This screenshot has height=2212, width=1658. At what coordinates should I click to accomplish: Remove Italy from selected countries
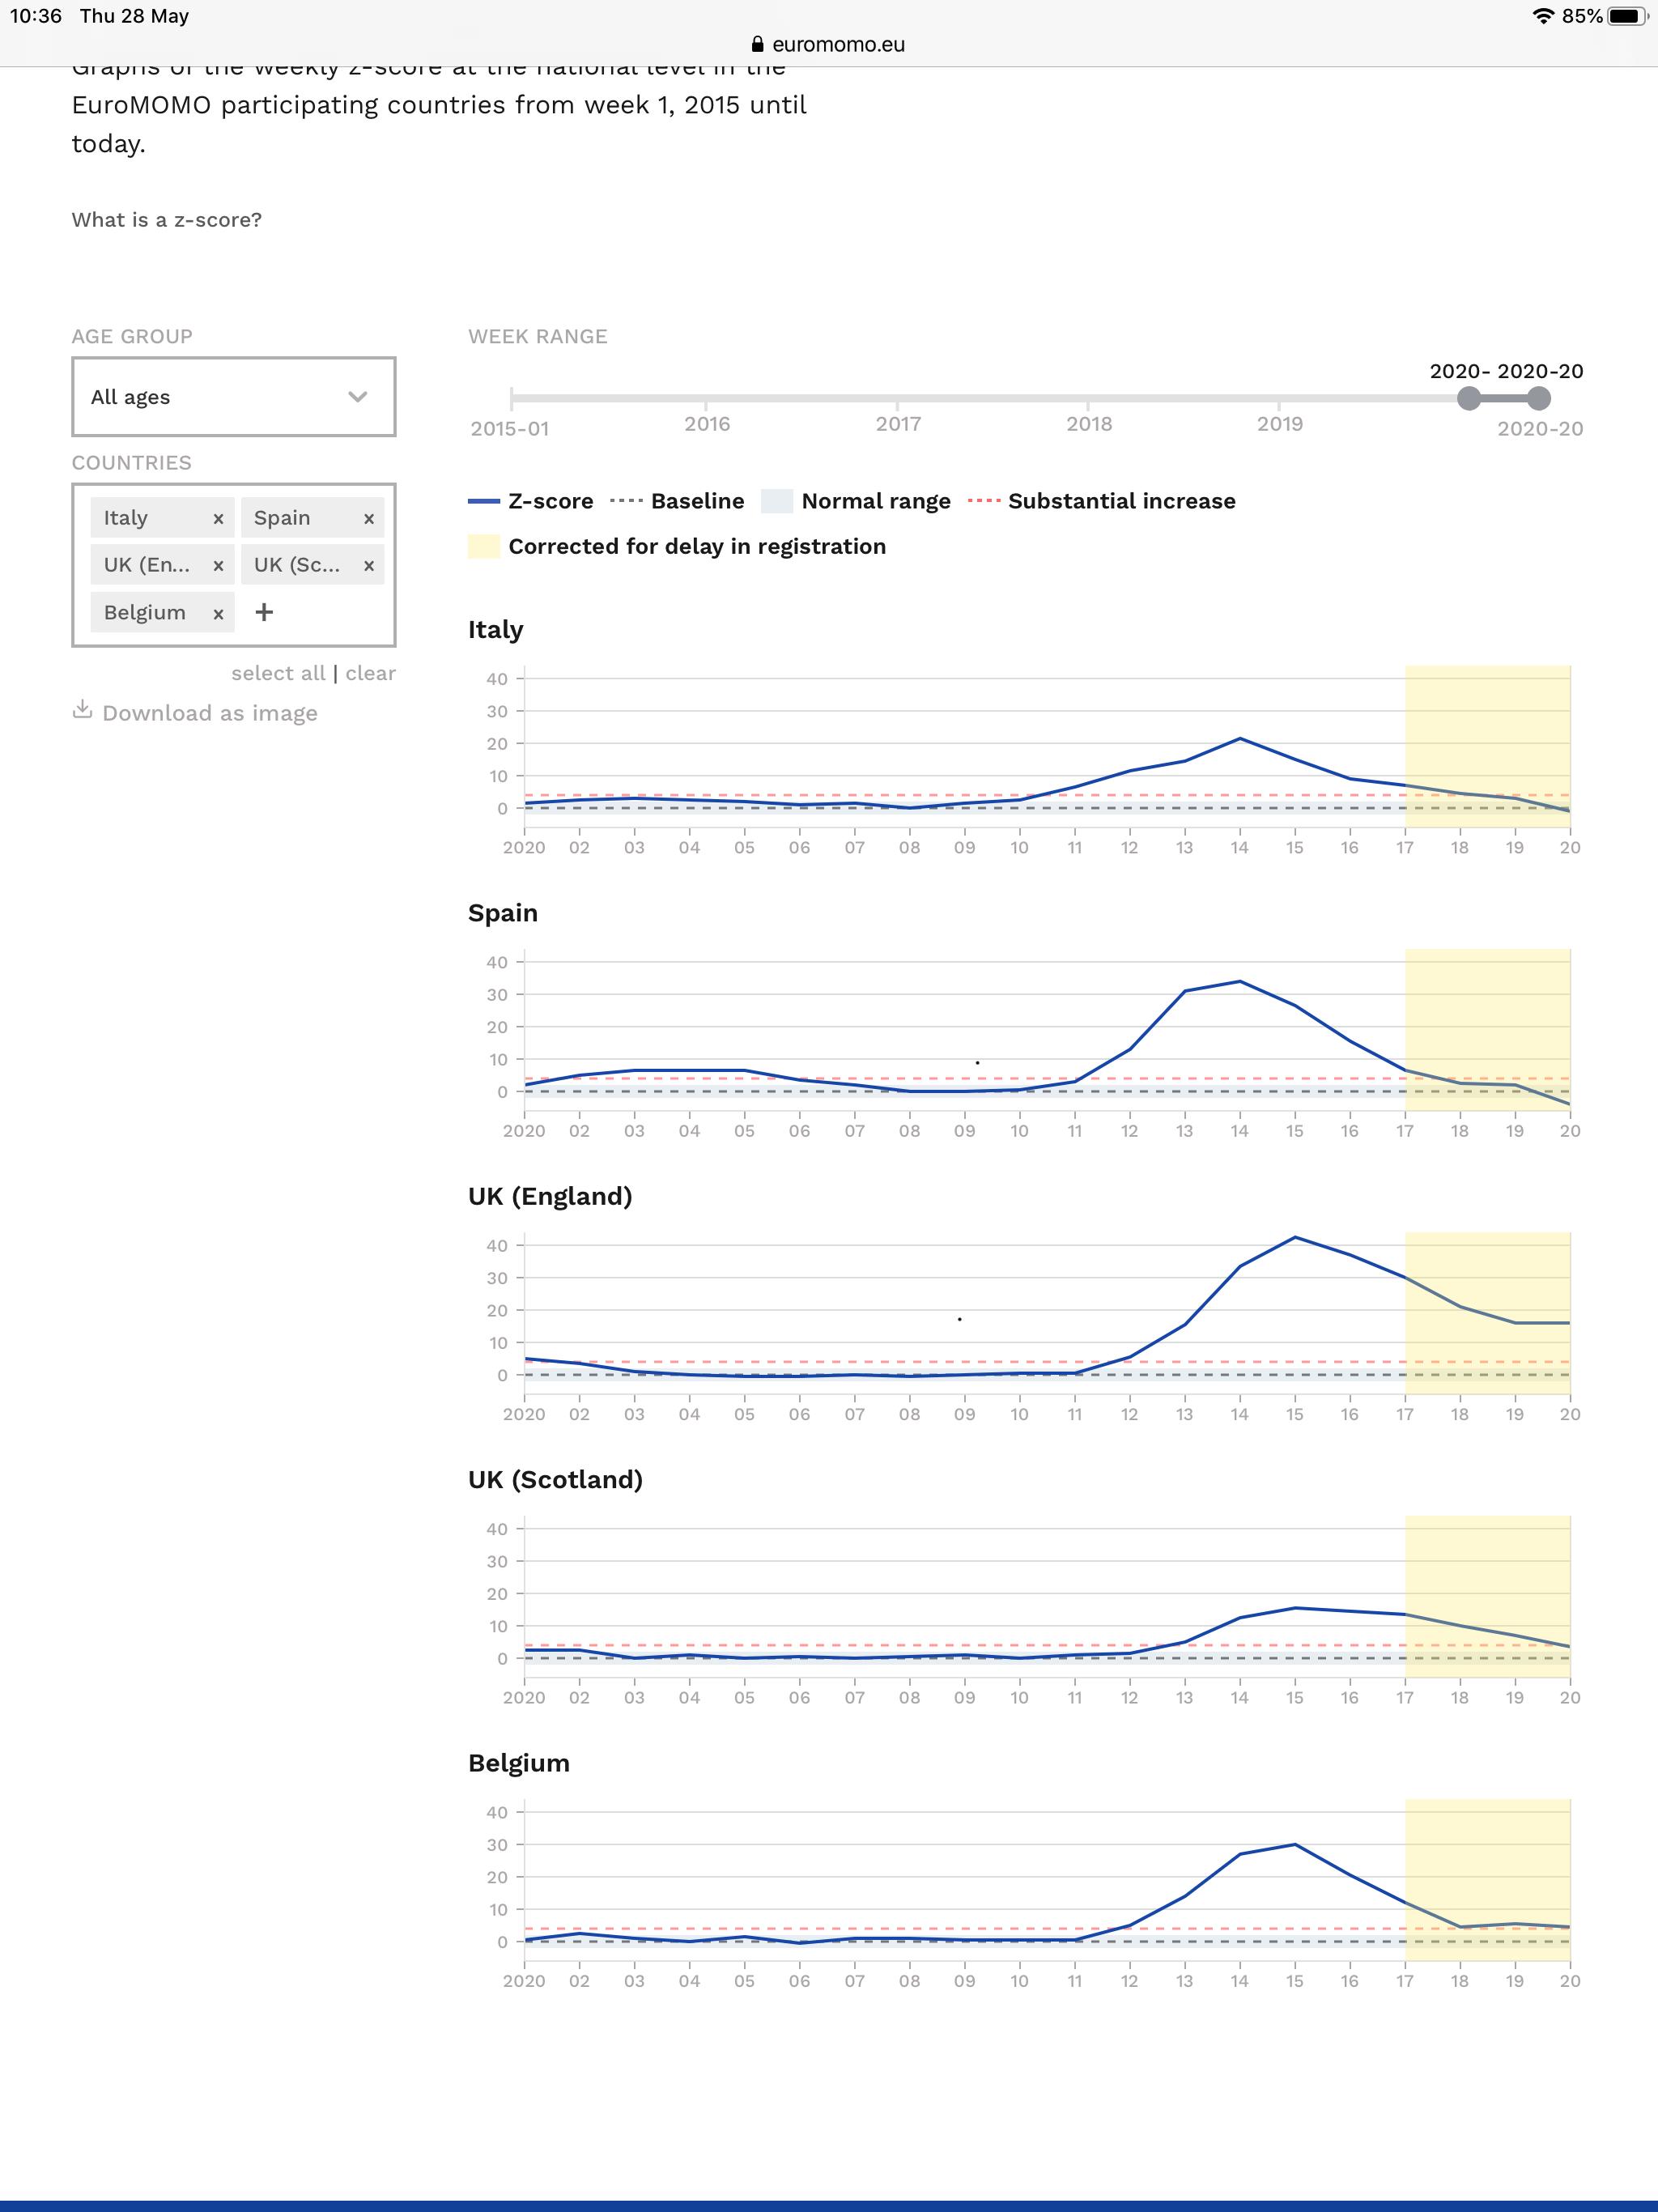[x=218, y=519]
